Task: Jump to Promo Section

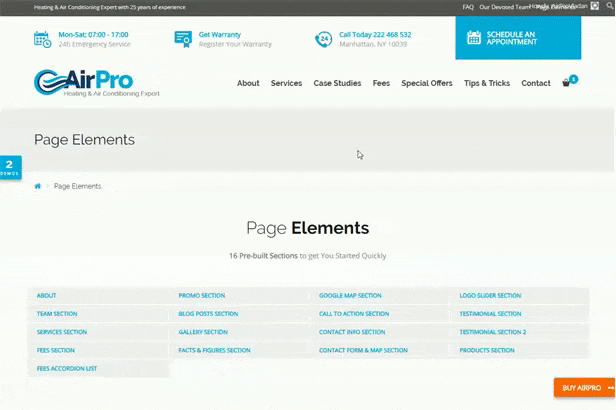Action: (202, 295)
